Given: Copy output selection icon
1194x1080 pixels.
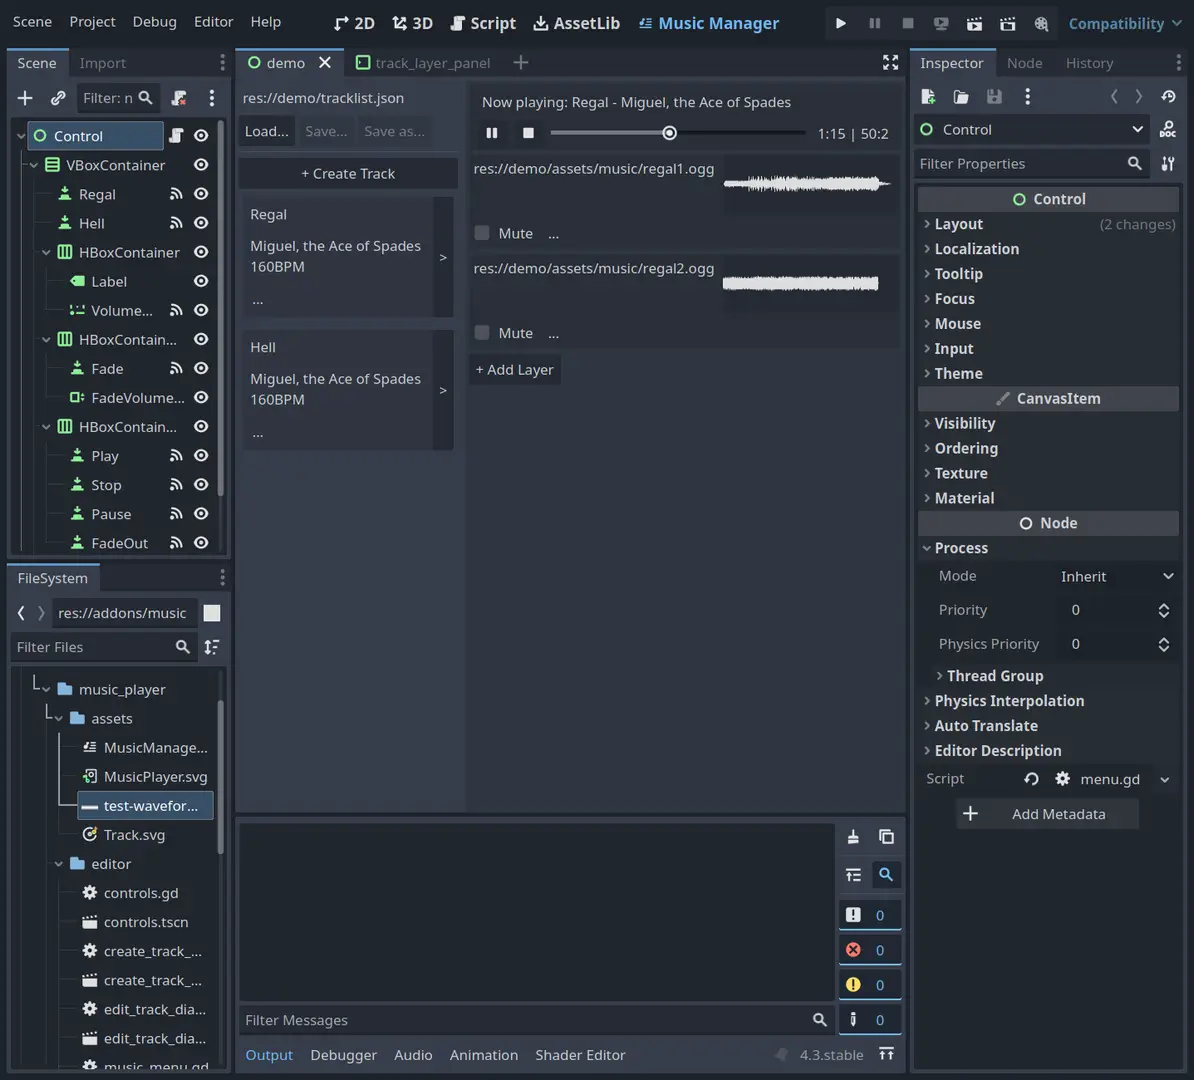Looking at the screenshot, I should point(886,836).
